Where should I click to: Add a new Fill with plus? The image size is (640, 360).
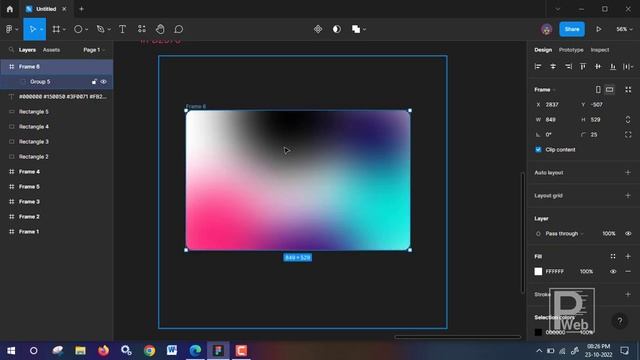point(628,256)
